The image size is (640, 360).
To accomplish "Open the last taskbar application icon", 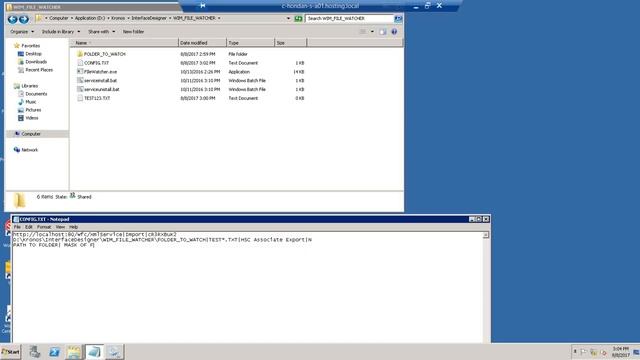I will click(x=114, y=351).
